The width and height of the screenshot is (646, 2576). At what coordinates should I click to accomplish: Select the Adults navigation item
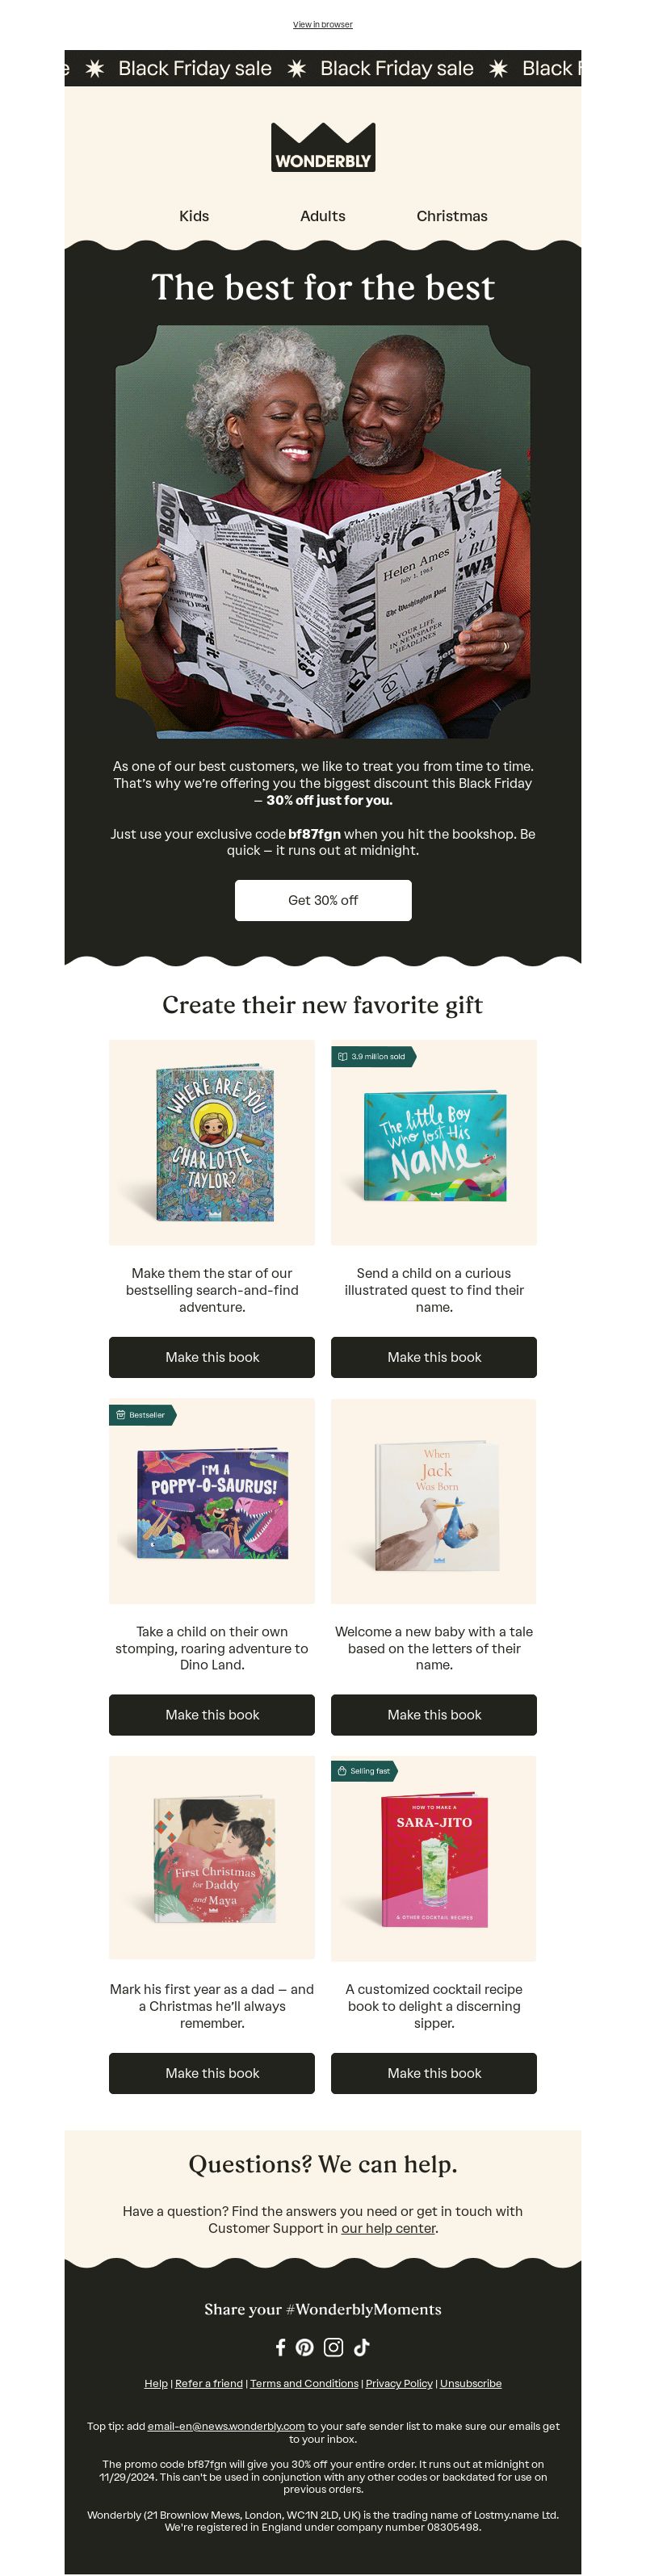323,216
